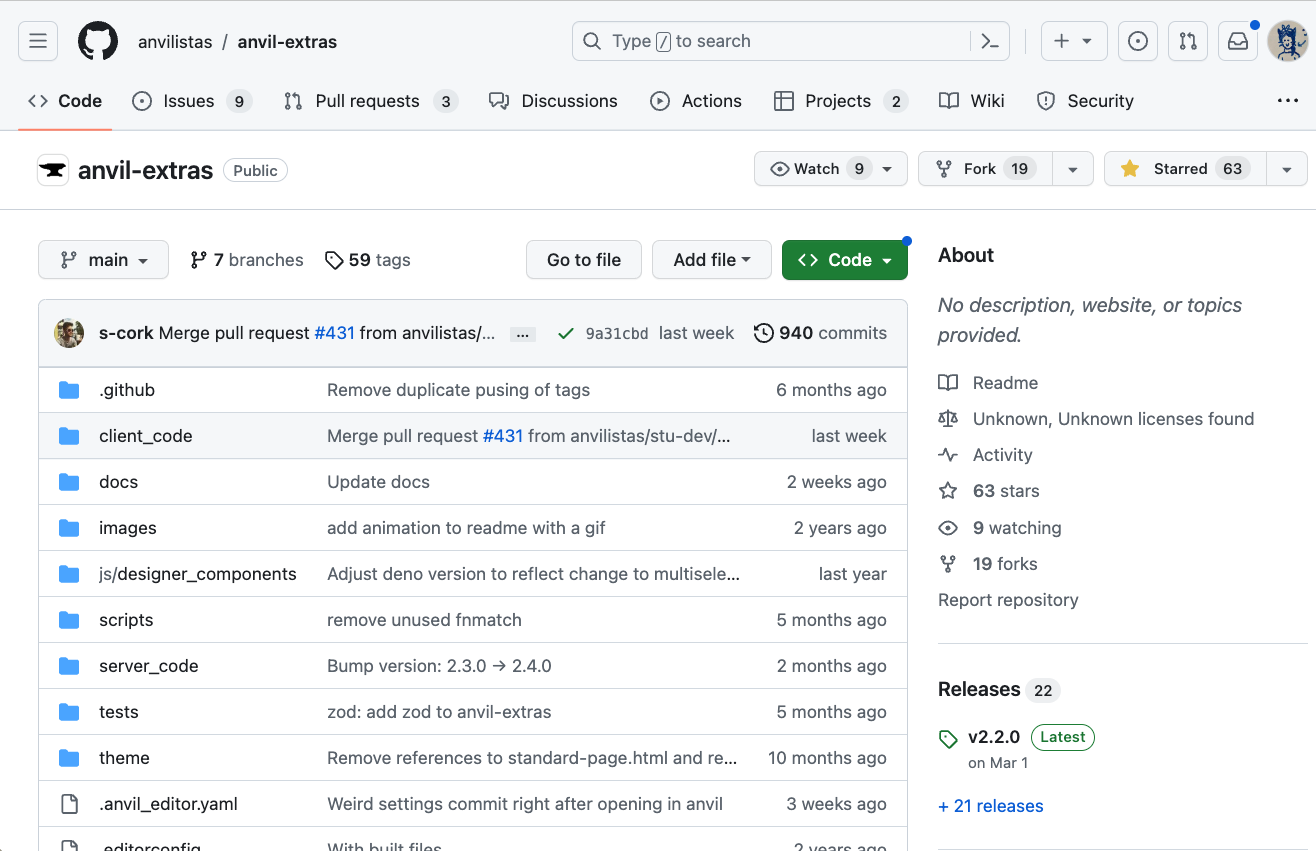
Task: Open pull request #431 link
Action: click(335, 333)
